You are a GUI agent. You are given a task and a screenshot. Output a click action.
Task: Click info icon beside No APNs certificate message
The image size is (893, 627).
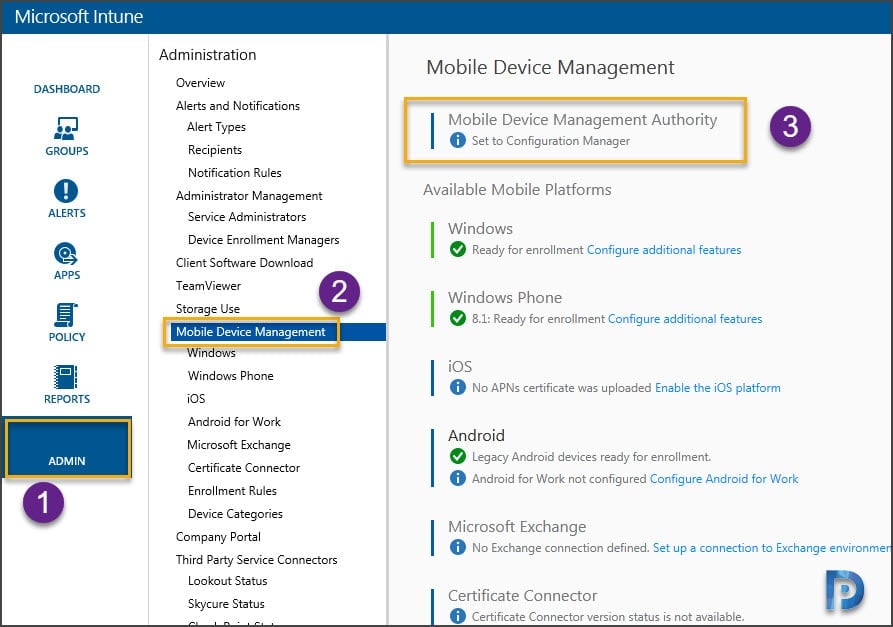[457, 387]
